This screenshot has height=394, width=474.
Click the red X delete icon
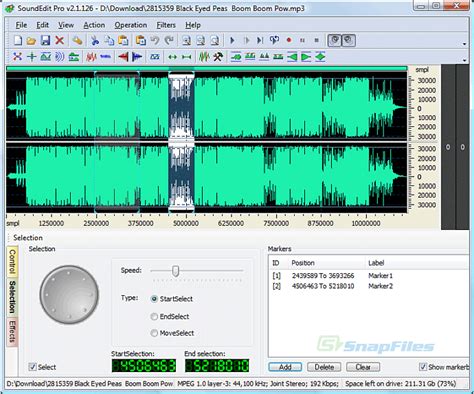coord(59,41)
